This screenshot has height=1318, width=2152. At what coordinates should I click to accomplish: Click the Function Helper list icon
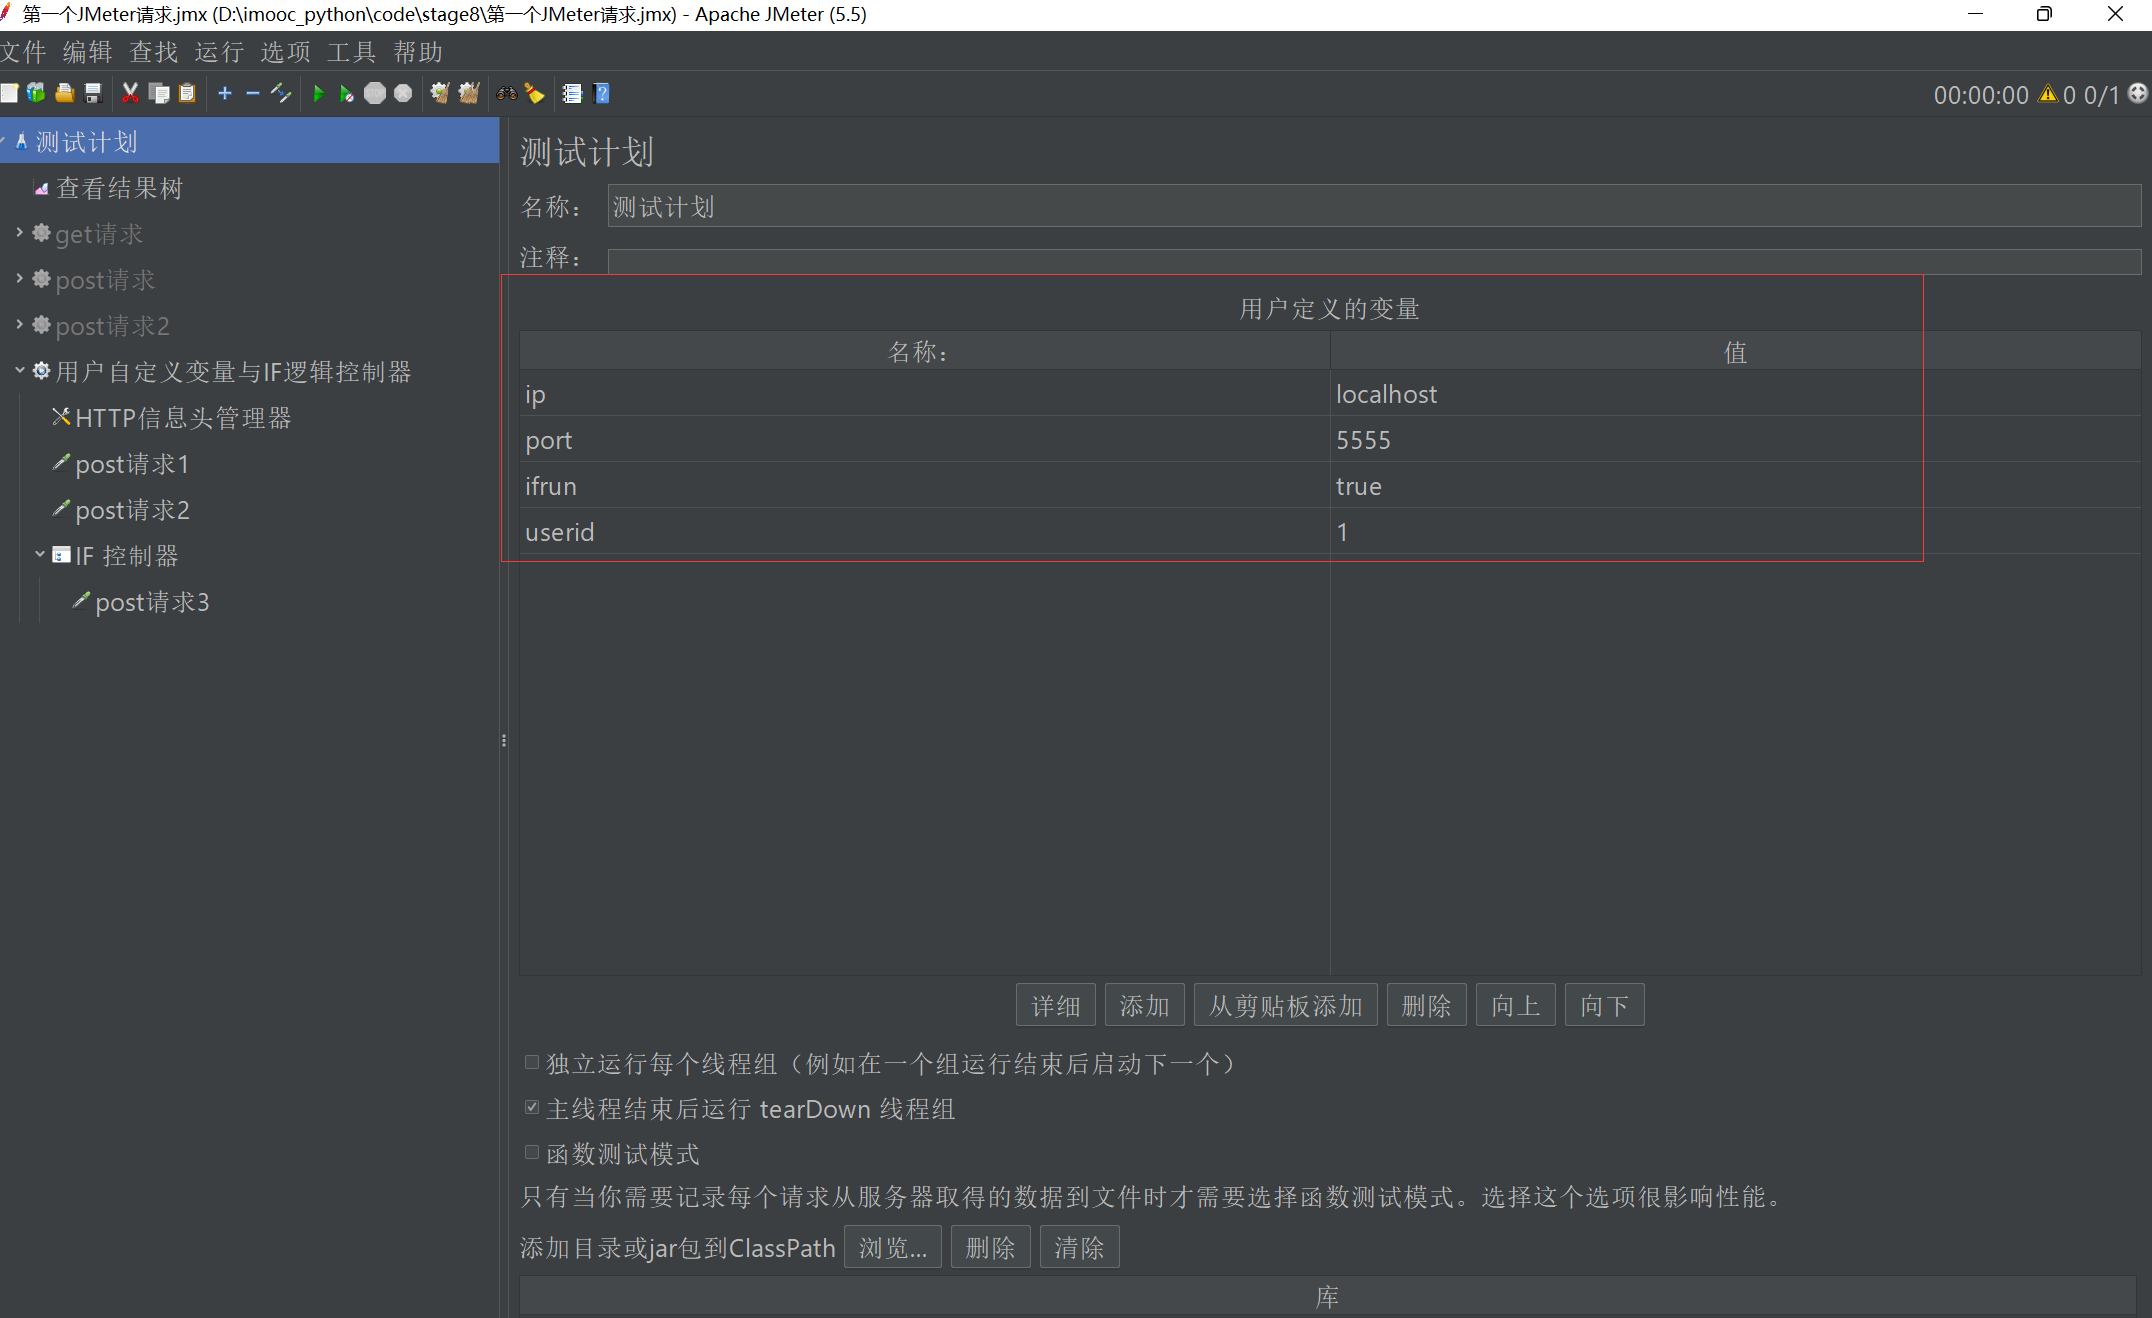(572, 94)
